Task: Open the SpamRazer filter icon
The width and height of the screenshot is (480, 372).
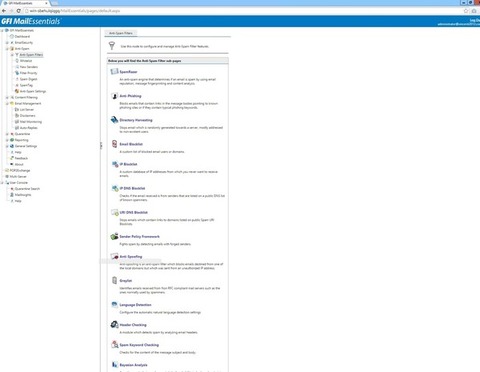Action: click(x=114, y=71)
